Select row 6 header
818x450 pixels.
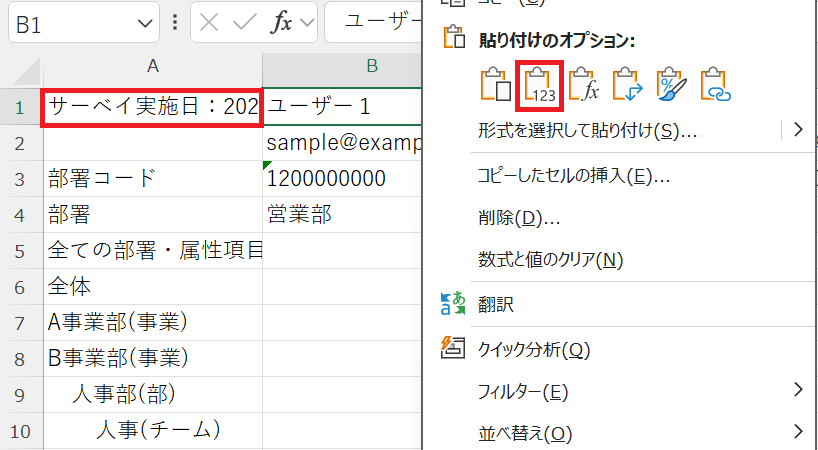tap(20, 287)
